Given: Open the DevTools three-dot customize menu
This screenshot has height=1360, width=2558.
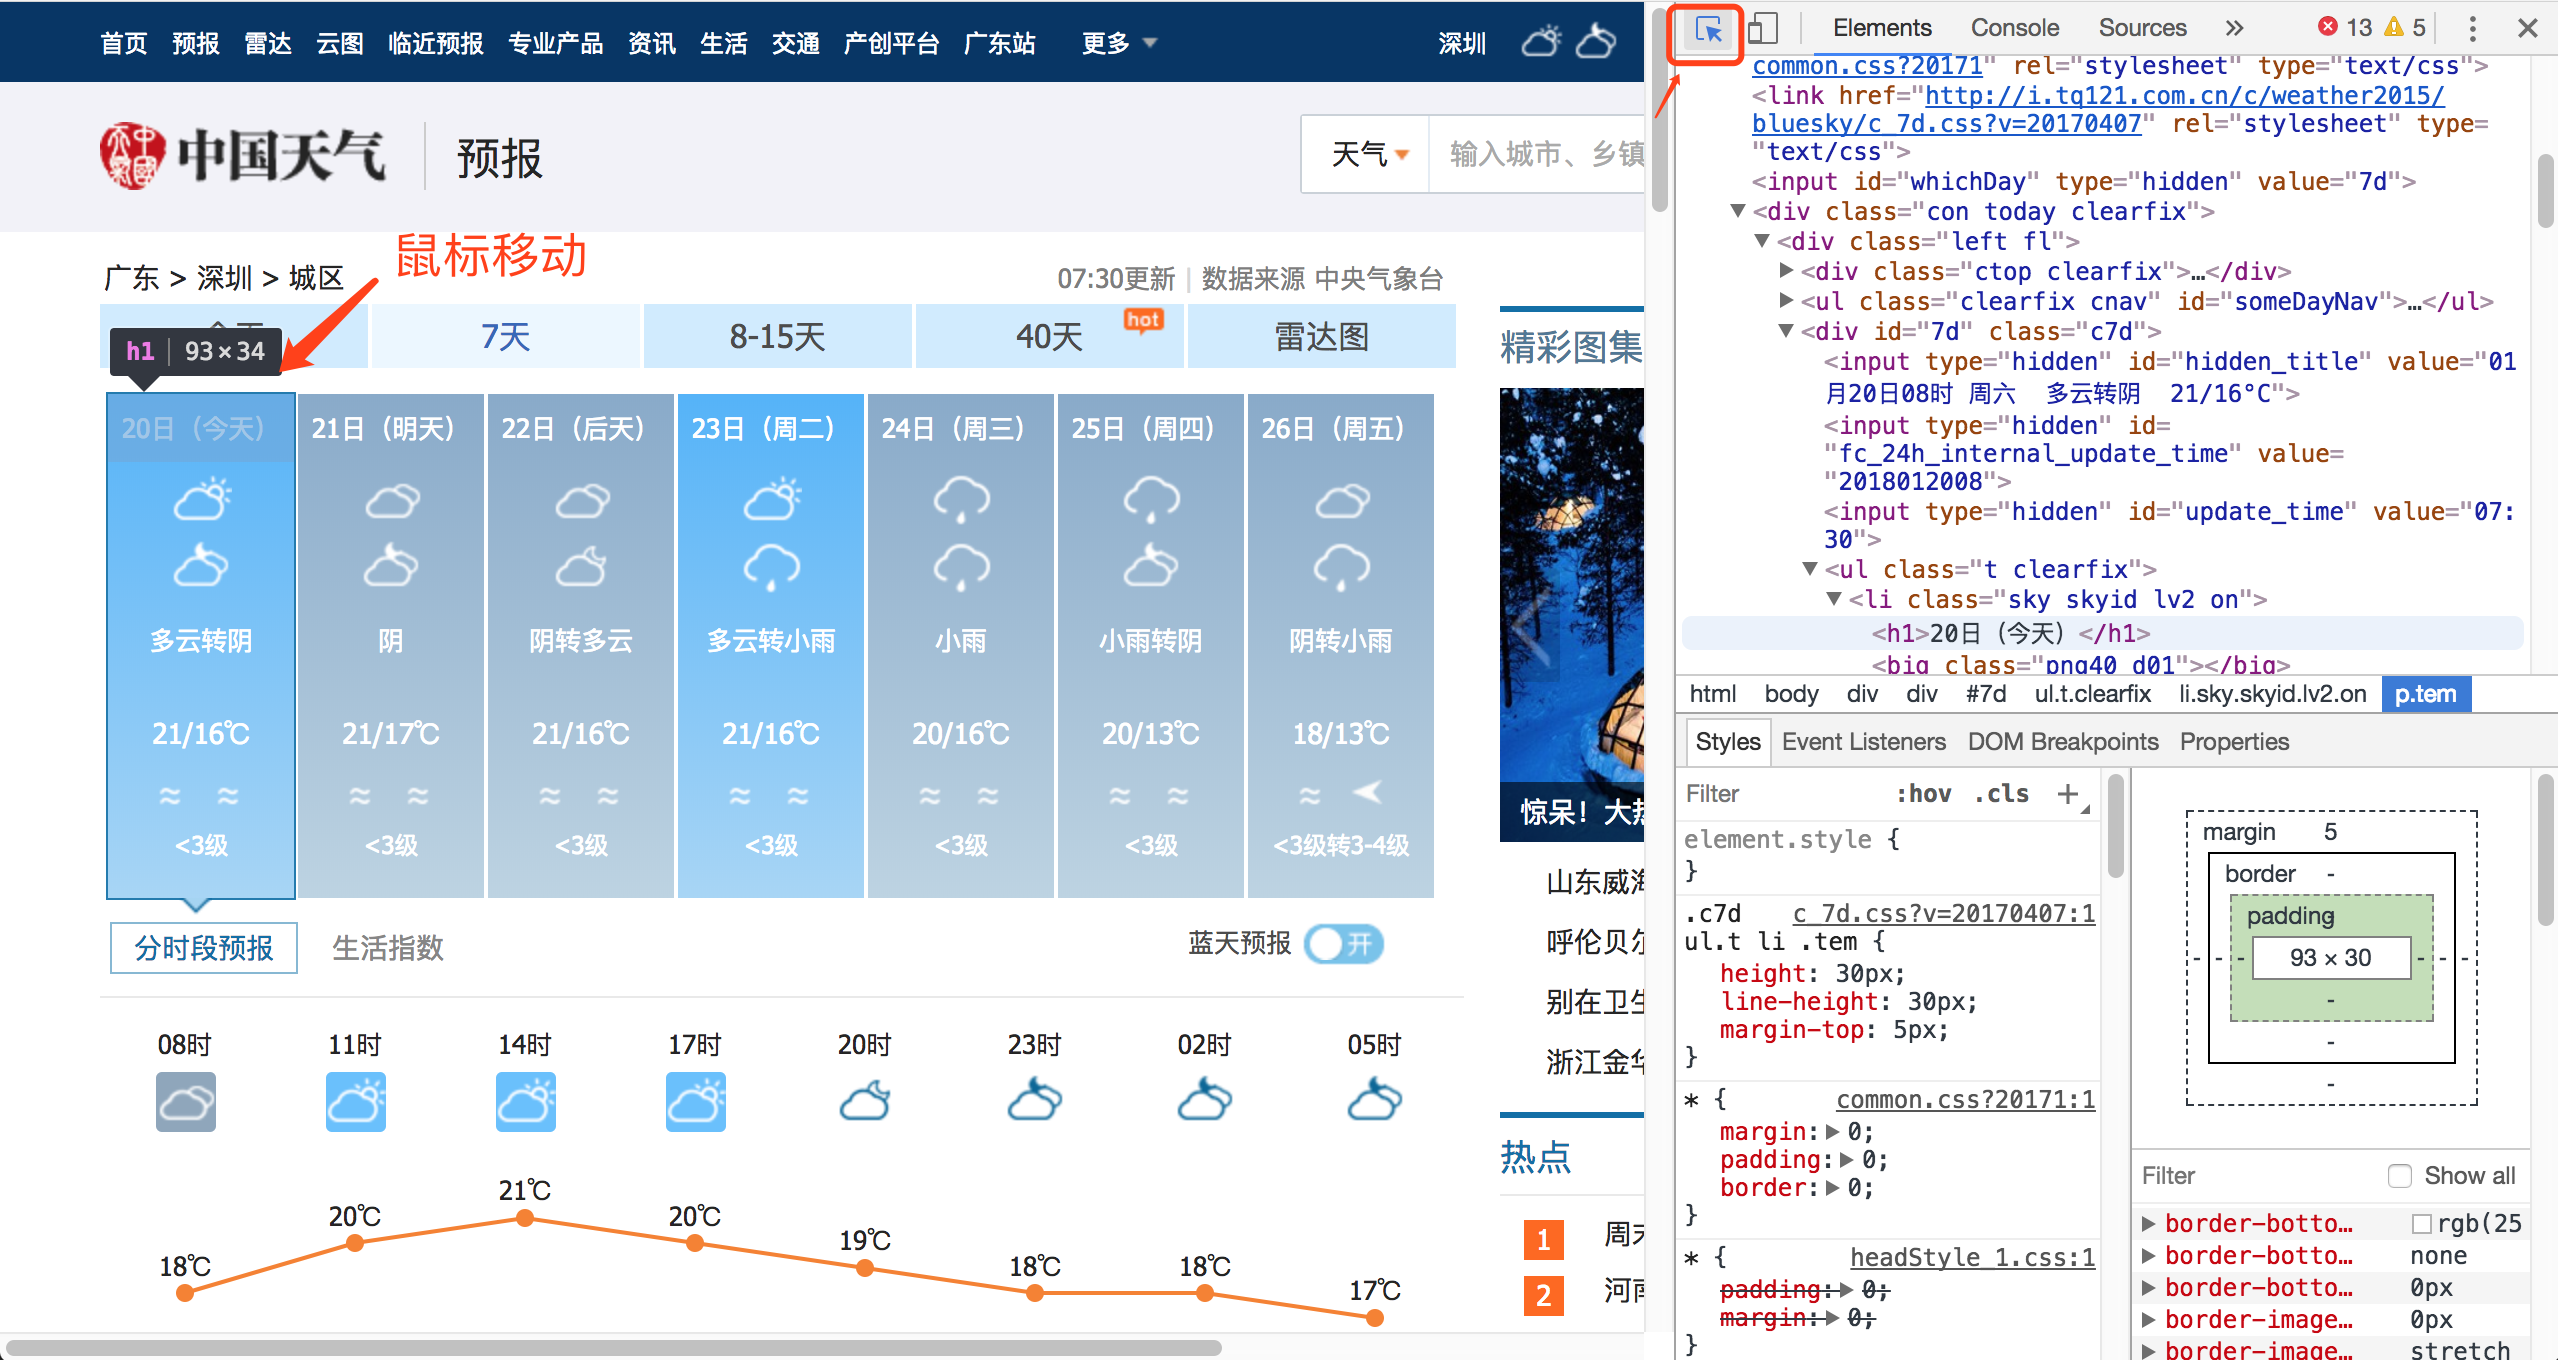Looking at the screenshot, I should click(2472, 28).
